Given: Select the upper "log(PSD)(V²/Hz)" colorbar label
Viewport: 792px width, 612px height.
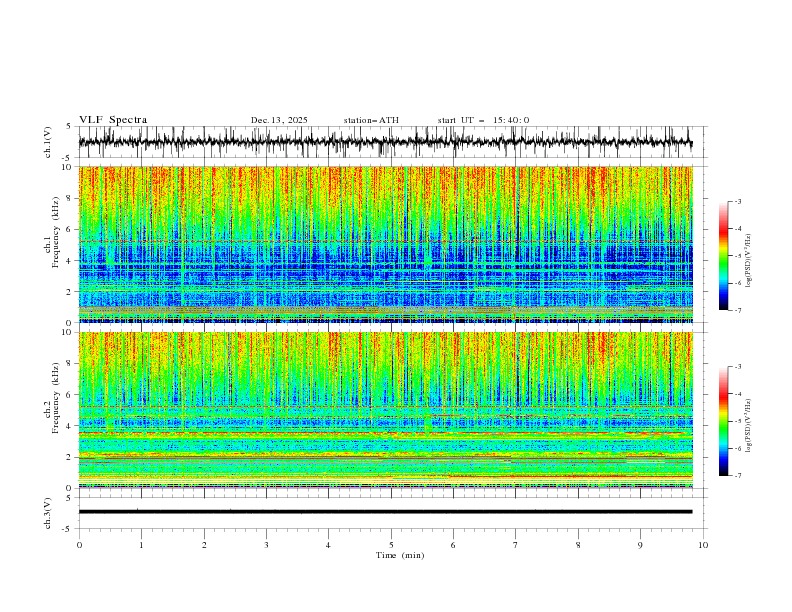Looking at the screenshot, I should pyautogui.click(x=749, y=261).
